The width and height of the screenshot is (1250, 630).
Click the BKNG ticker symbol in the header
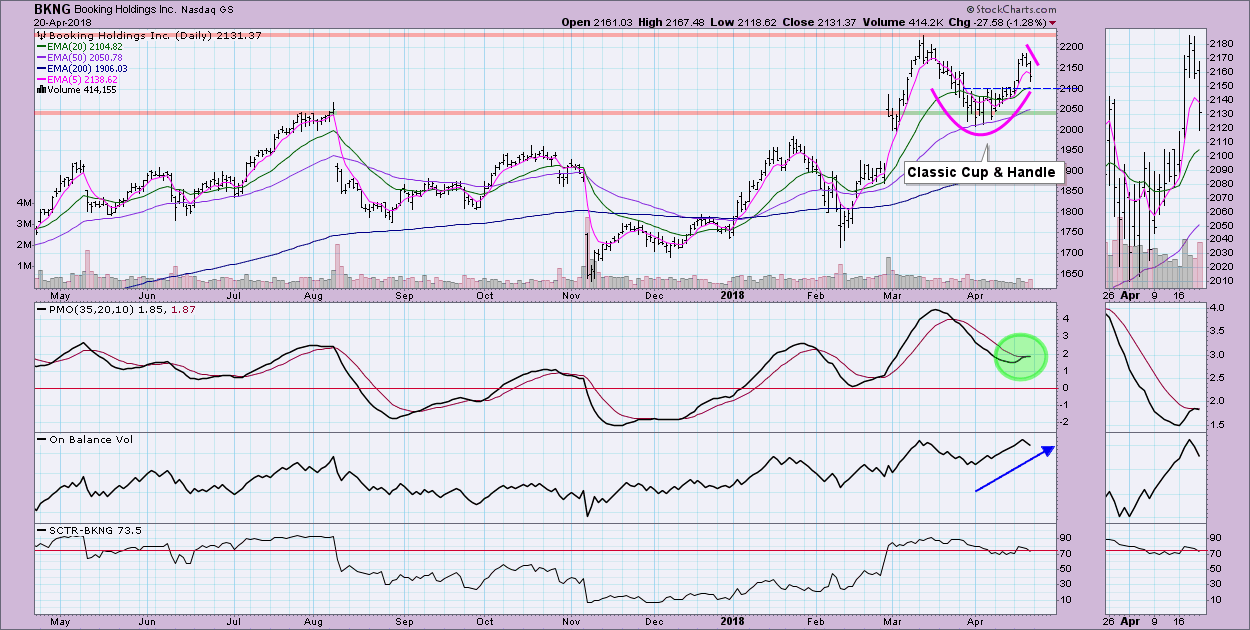point(53,9)
